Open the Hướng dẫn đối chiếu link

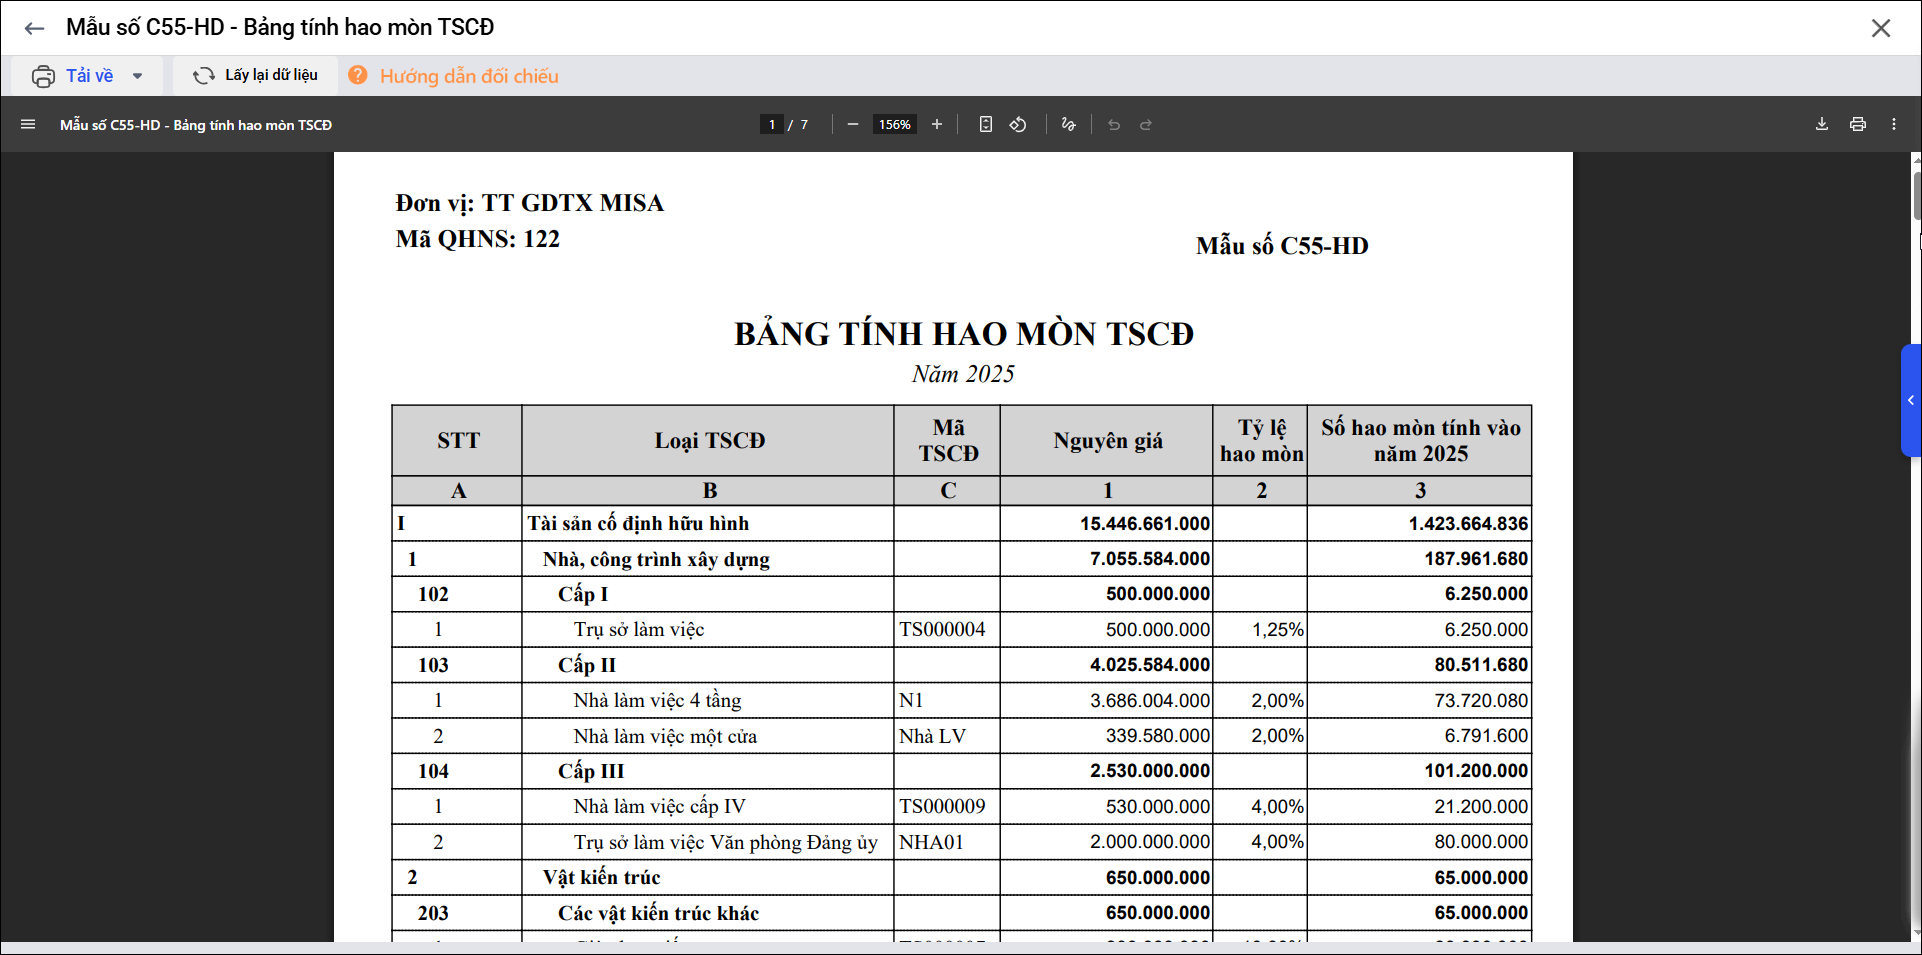tap(468, 76)
